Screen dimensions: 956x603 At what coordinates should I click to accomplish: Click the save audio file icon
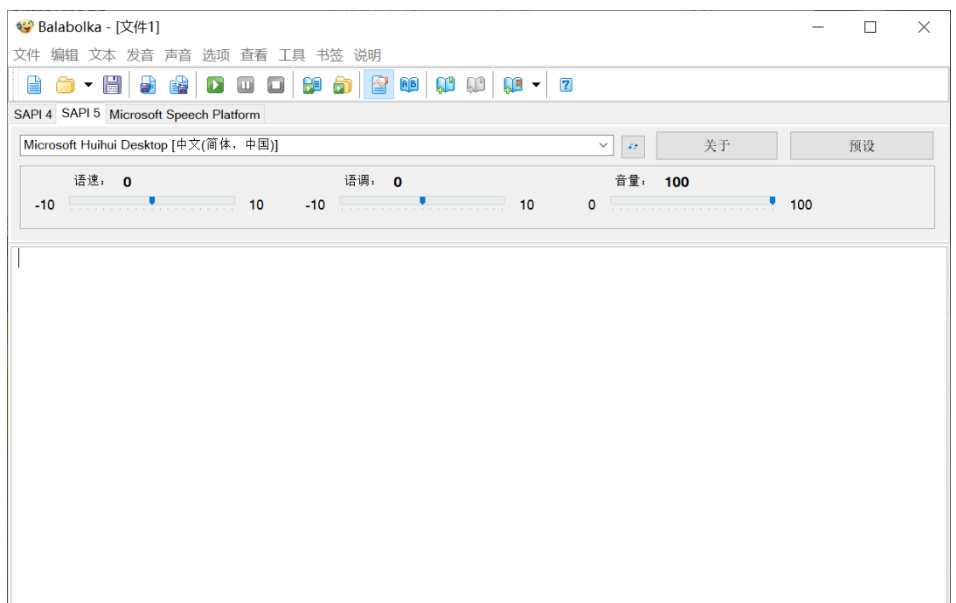point(148,85)
